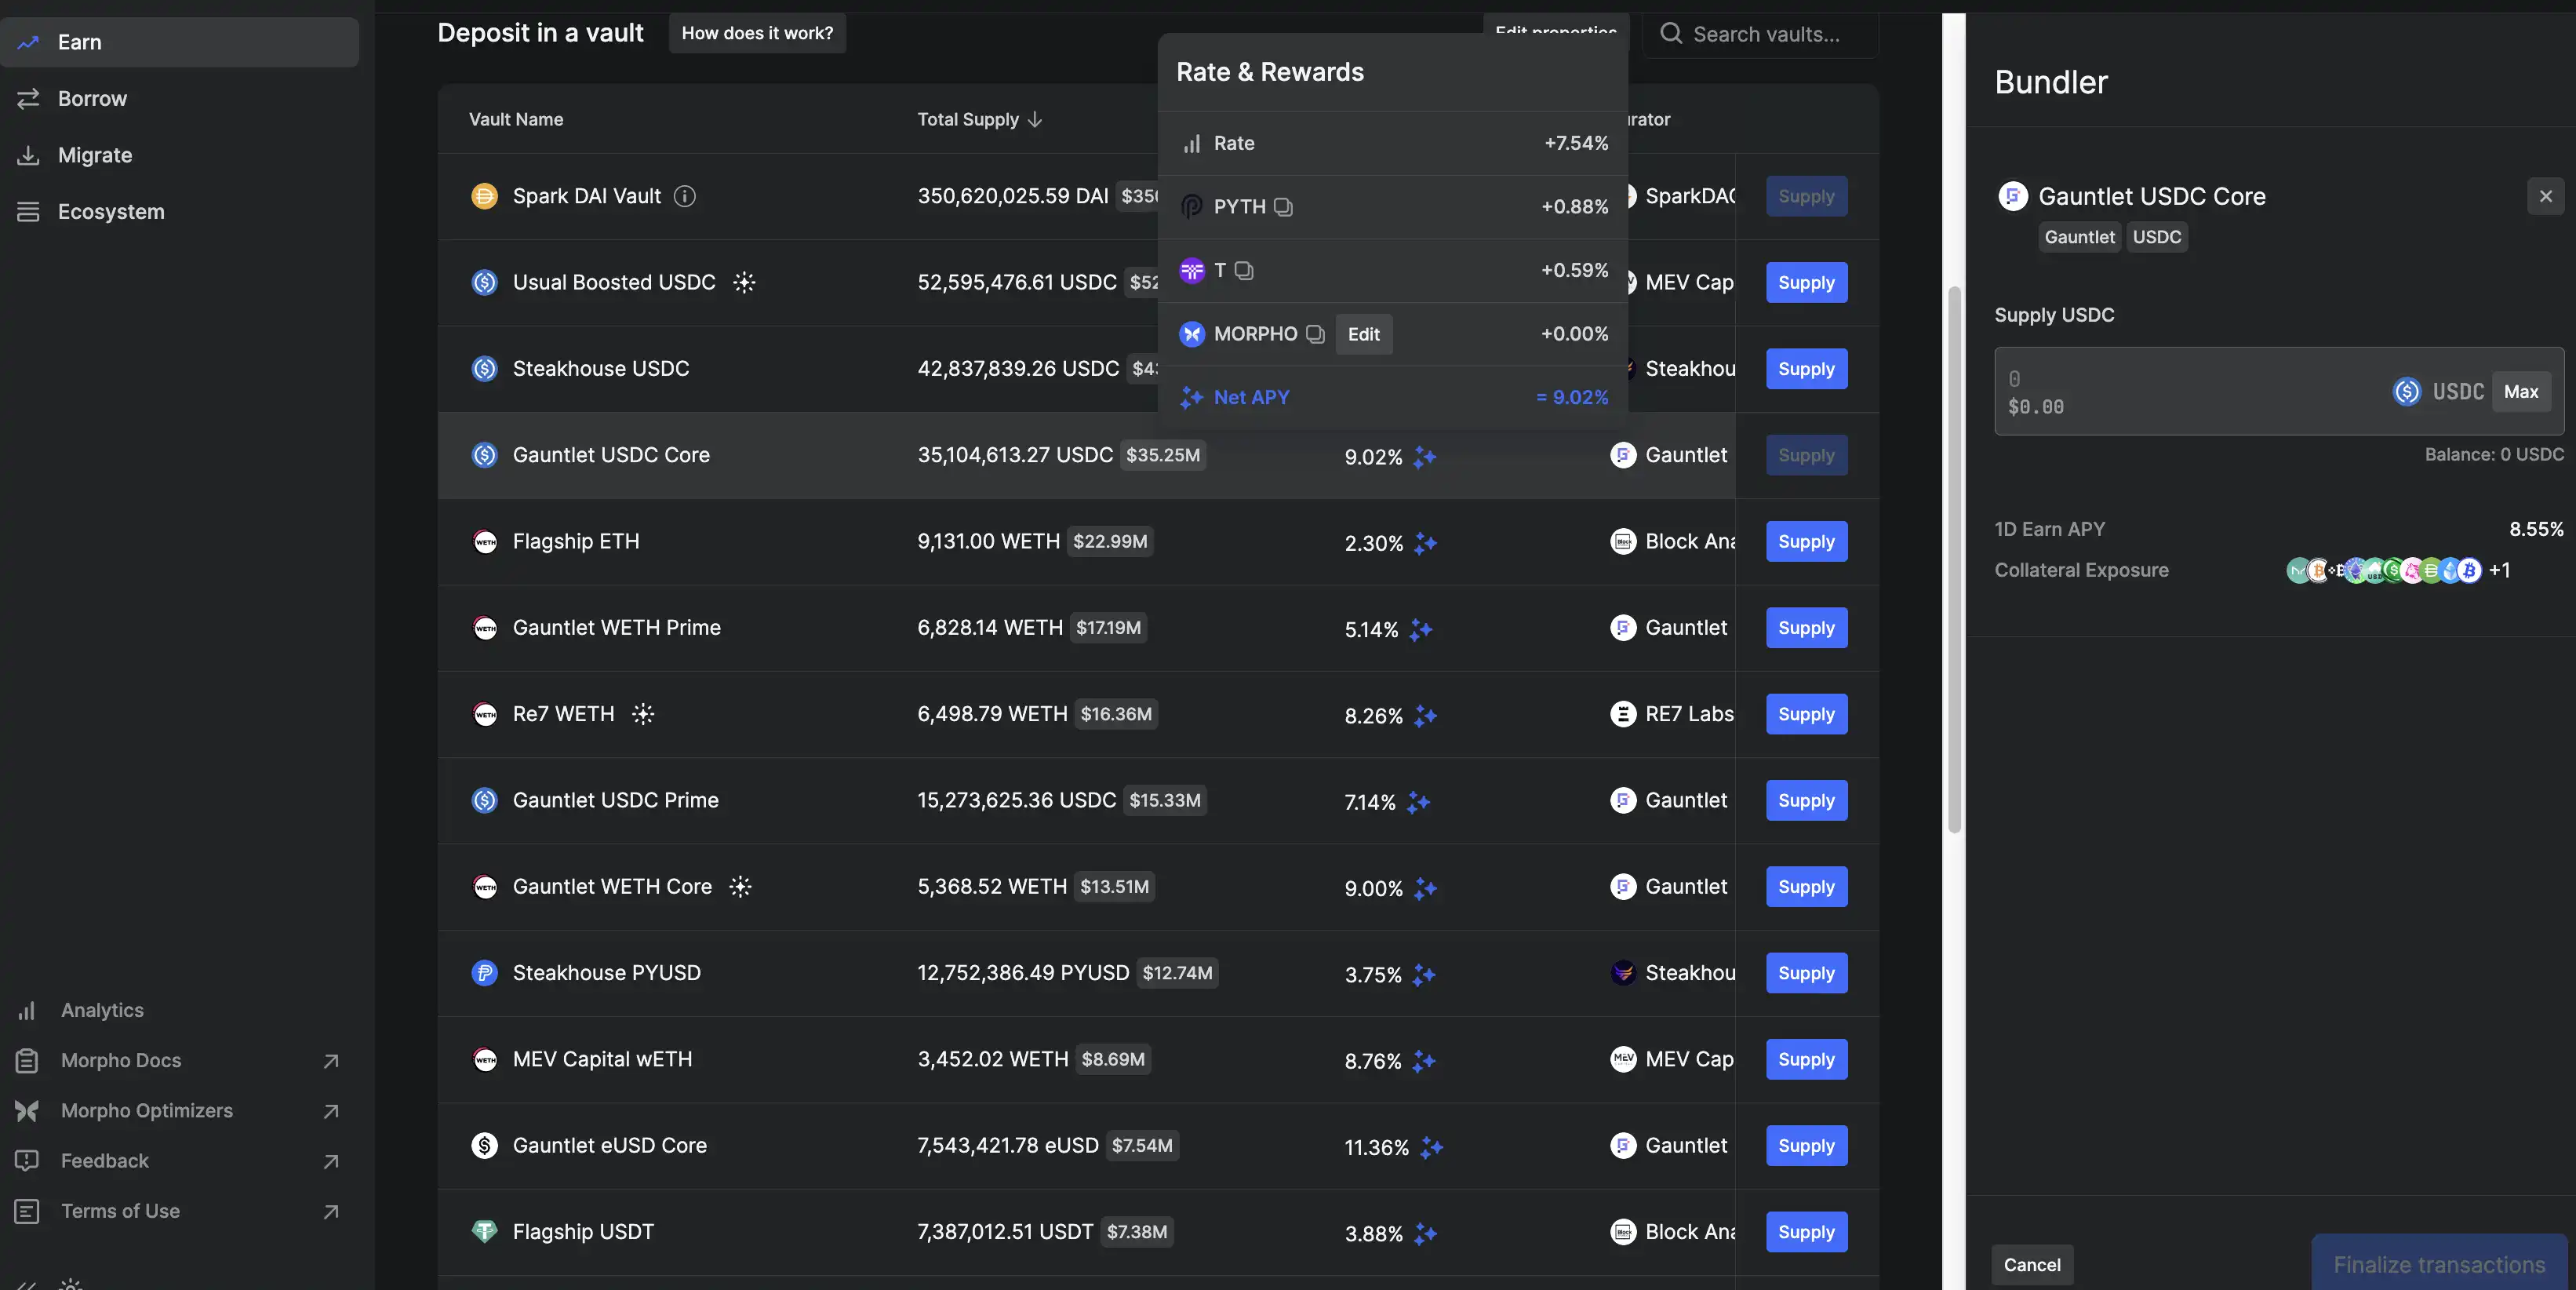Click the sparkle icon beside Gauntlet eUSD Core's APY

coord(1431,1147)
